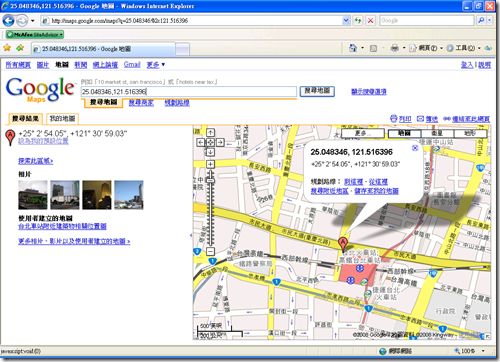
Task: Click the Home page icon
Action: coord(353,48)
